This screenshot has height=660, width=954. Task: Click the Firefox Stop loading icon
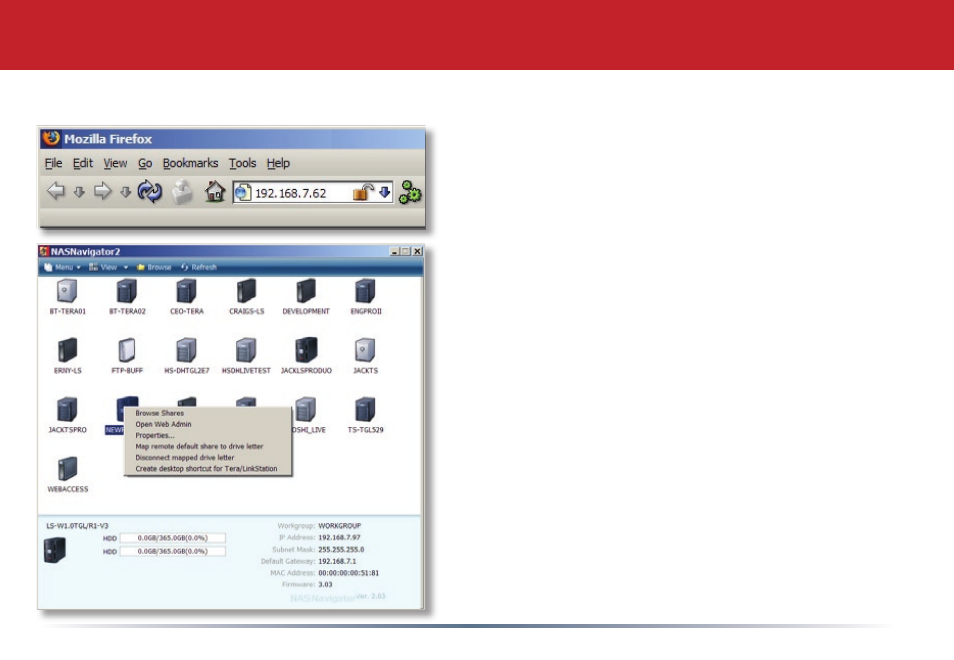tap(182, 192)
